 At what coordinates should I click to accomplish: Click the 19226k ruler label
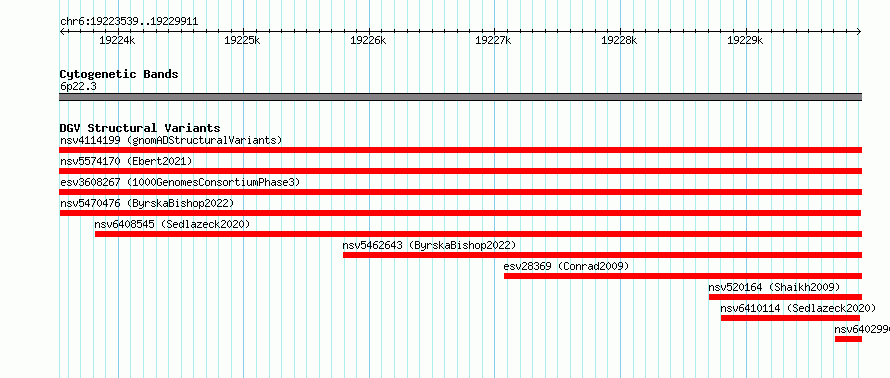(368, 40)
